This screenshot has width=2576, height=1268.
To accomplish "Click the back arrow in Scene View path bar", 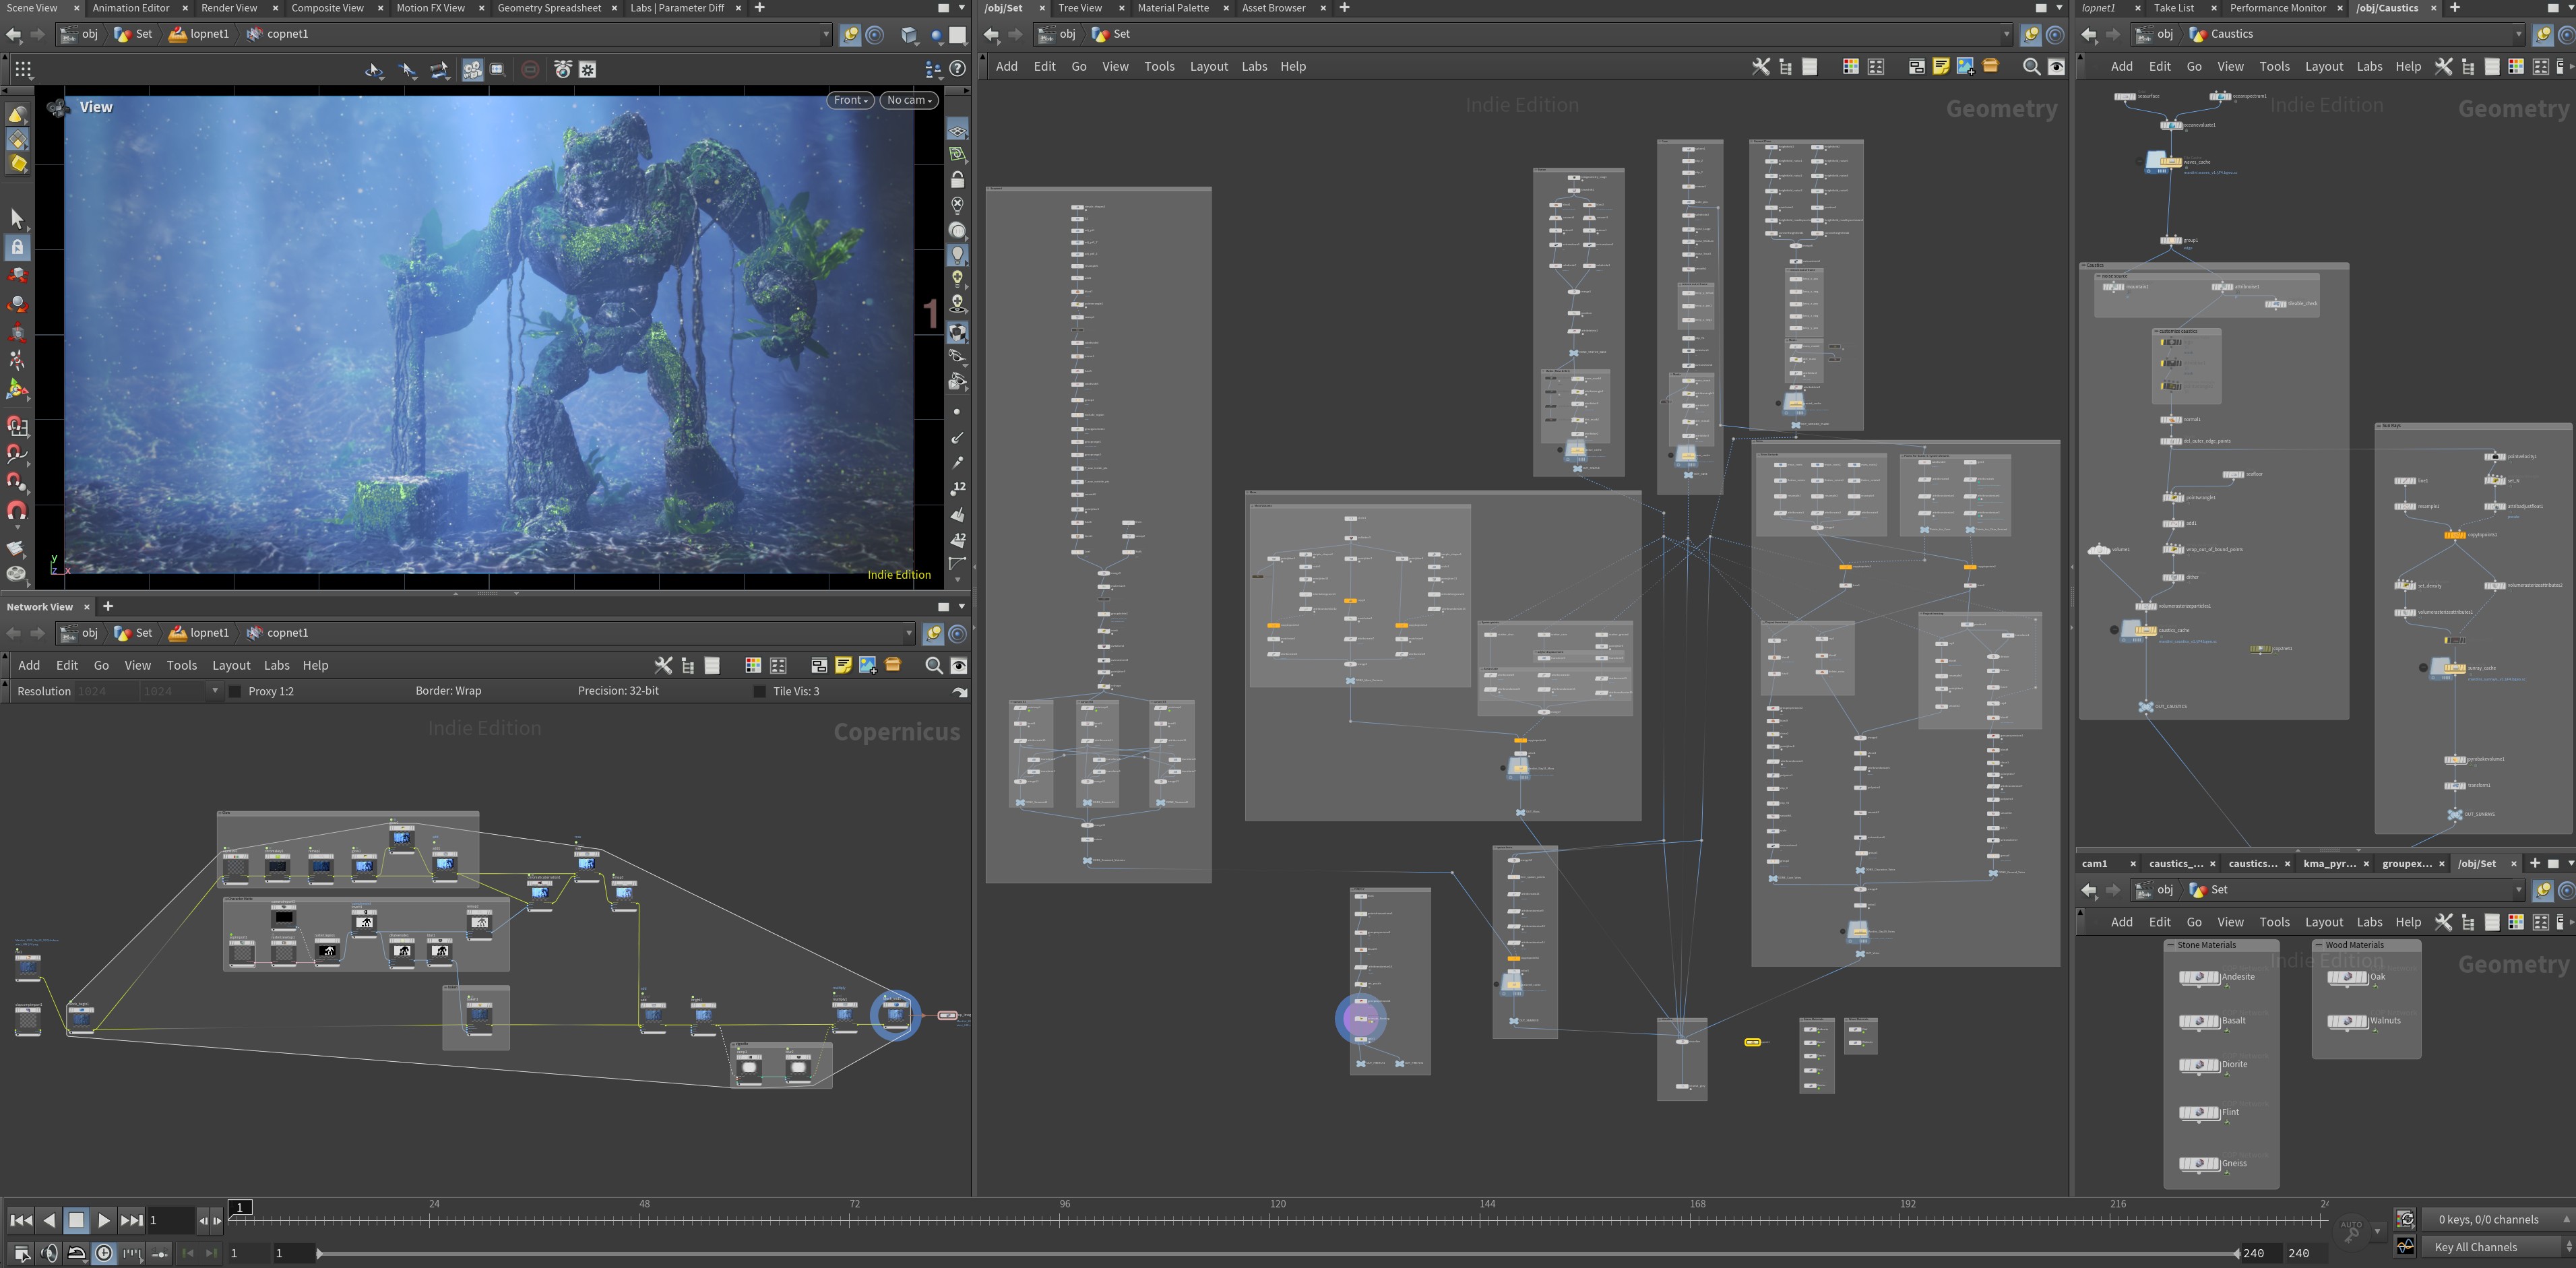I will pyautogui.click(x=14, y=34).
